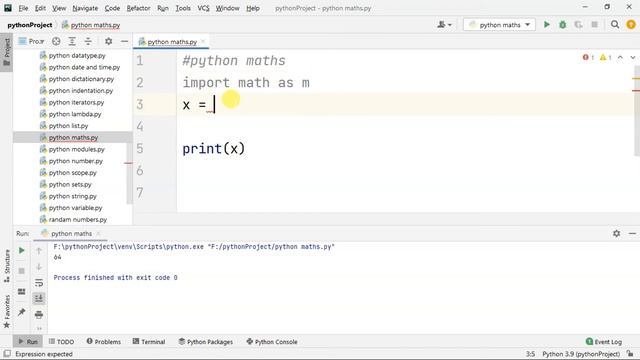Open the Refactor menu
Image resolution: width=640 pixels, height=360 pixels.
[138, 8]
